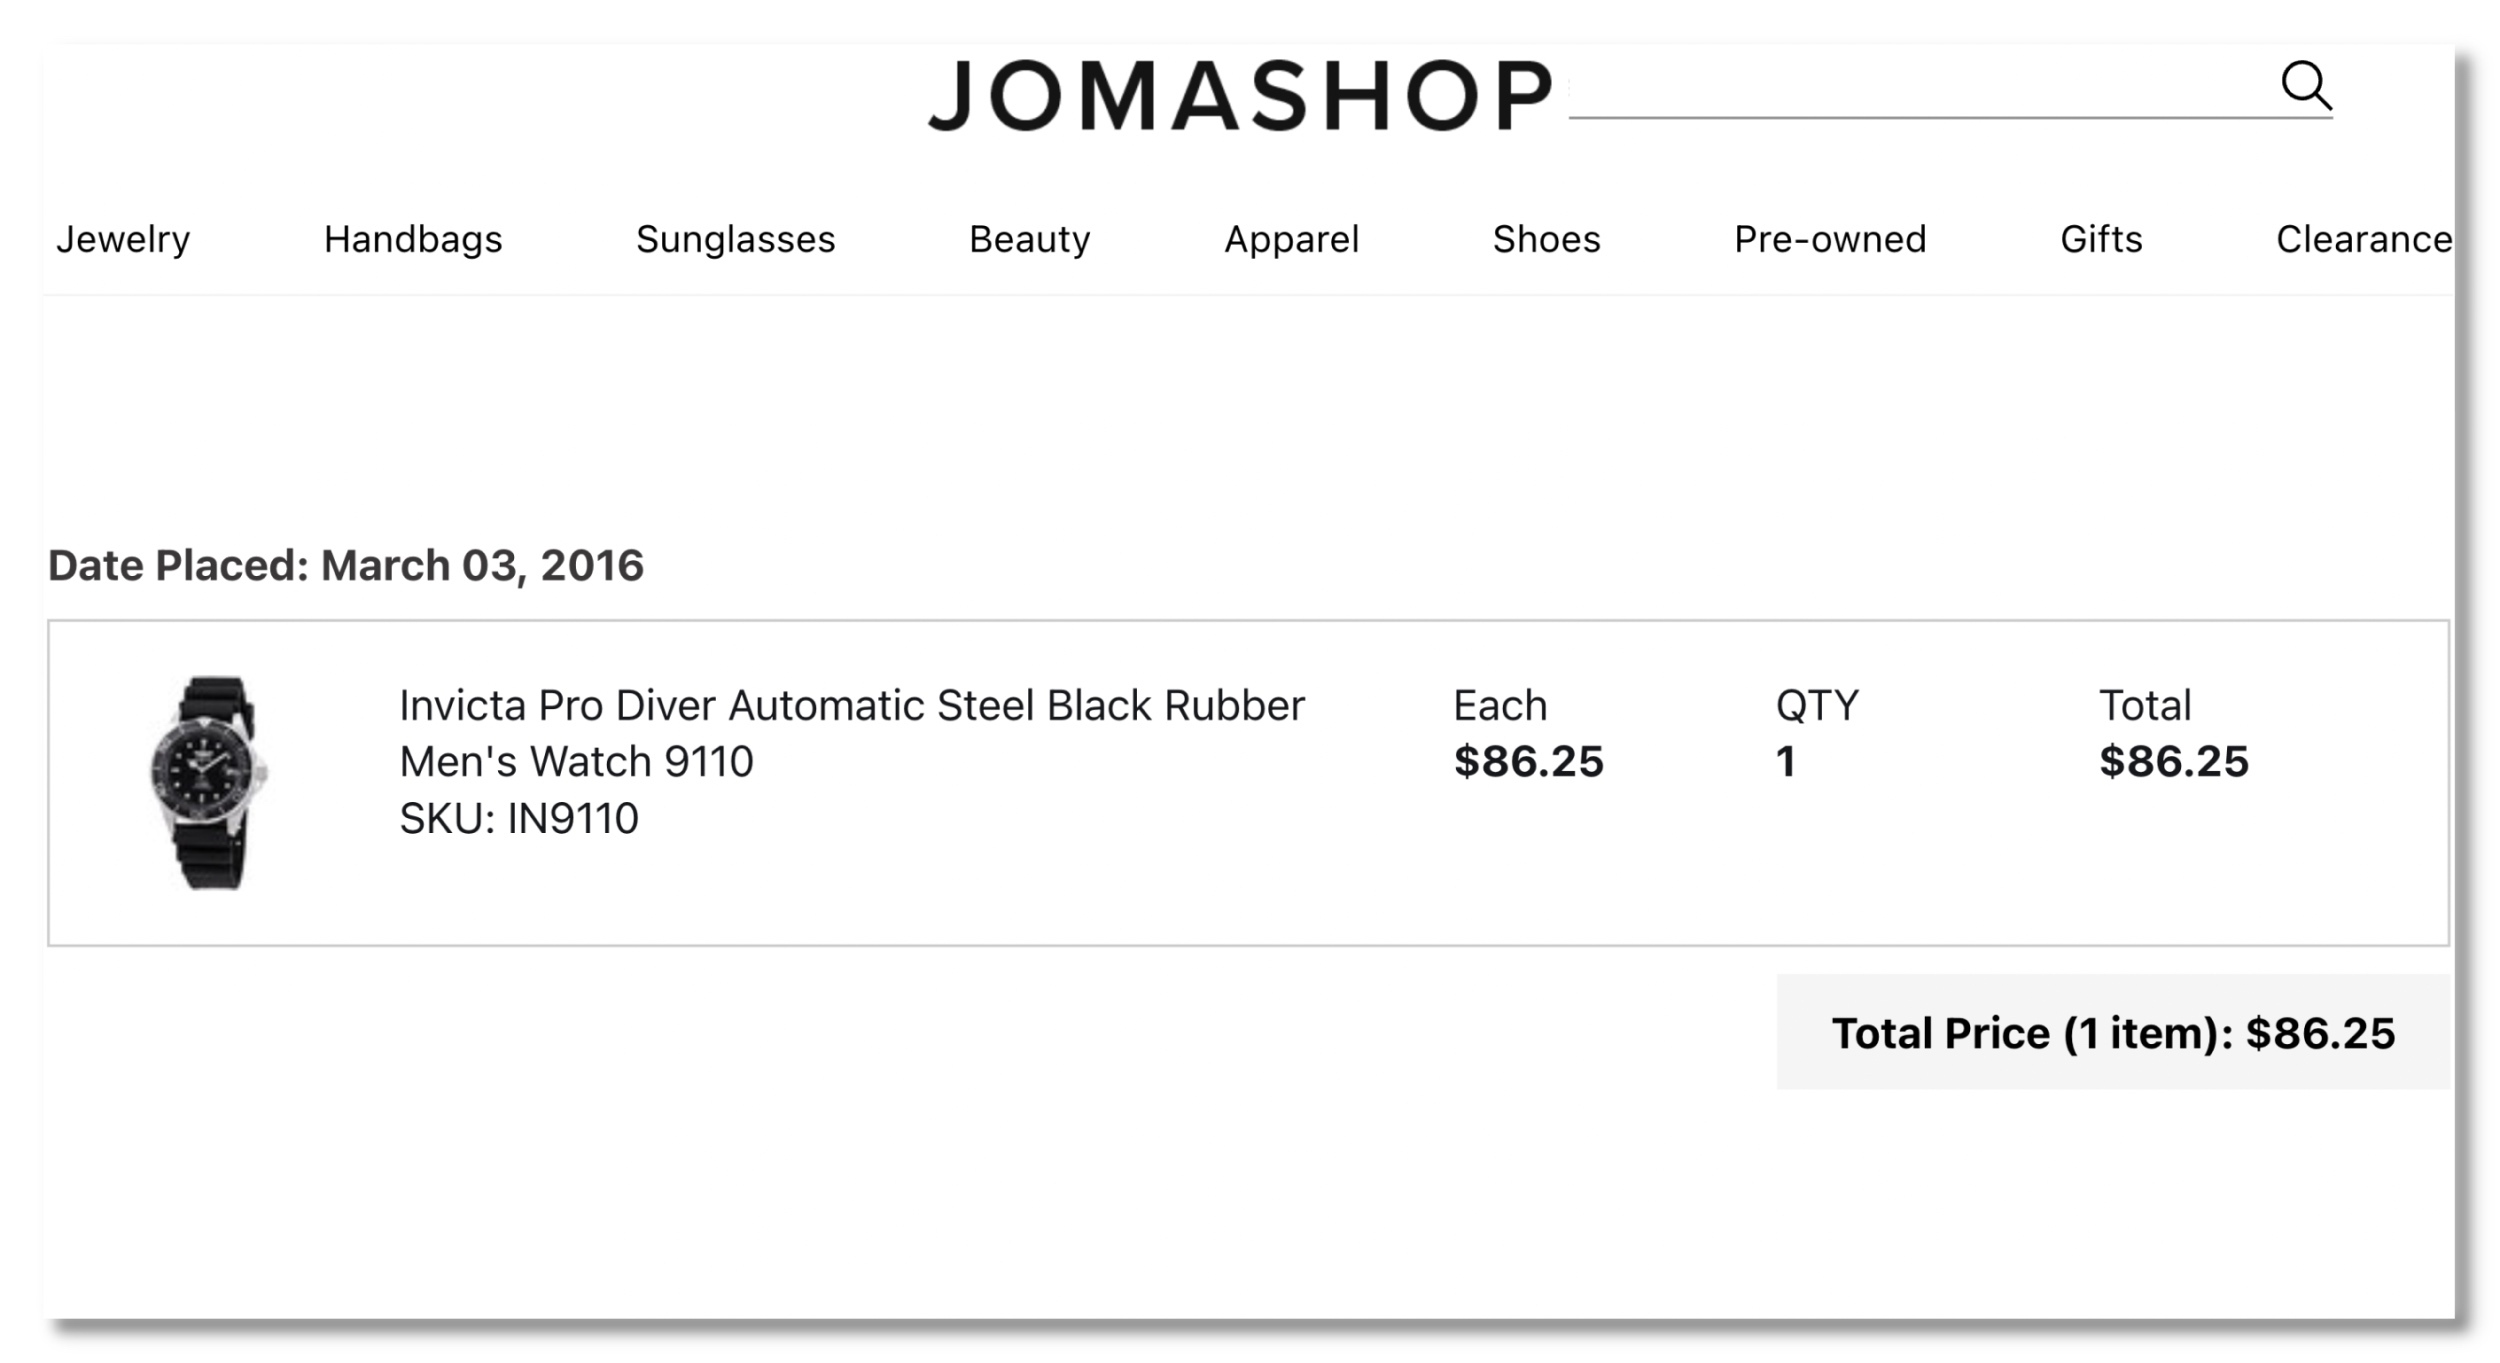Select the Gifts menu item
The height and width of the screenshot is (1363, 2500).
tap(2101, 240)
